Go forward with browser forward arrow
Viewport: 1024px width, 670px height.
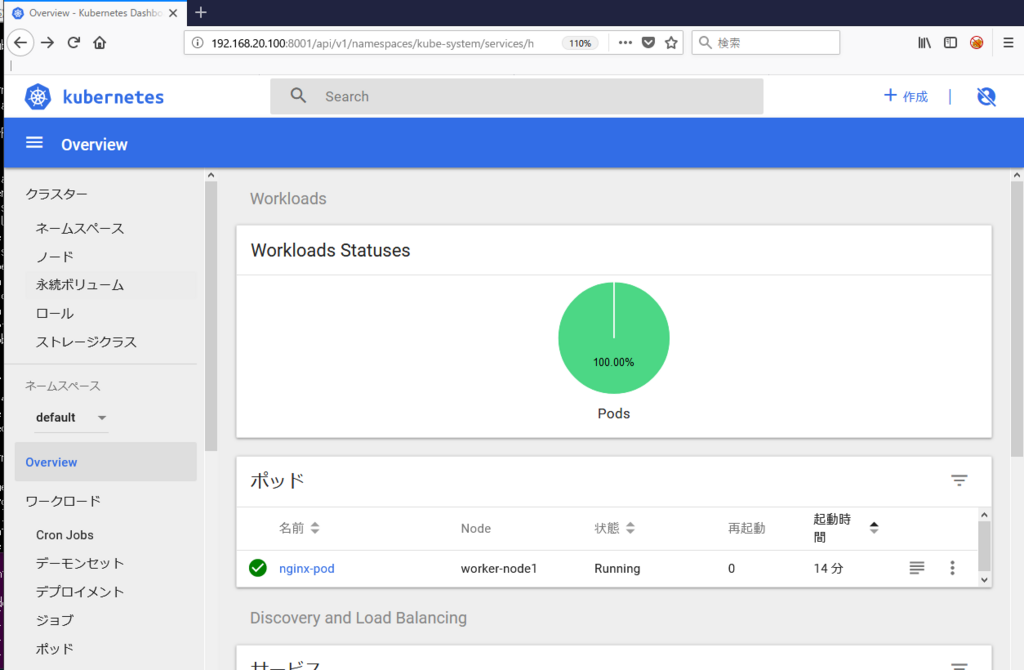48,42
